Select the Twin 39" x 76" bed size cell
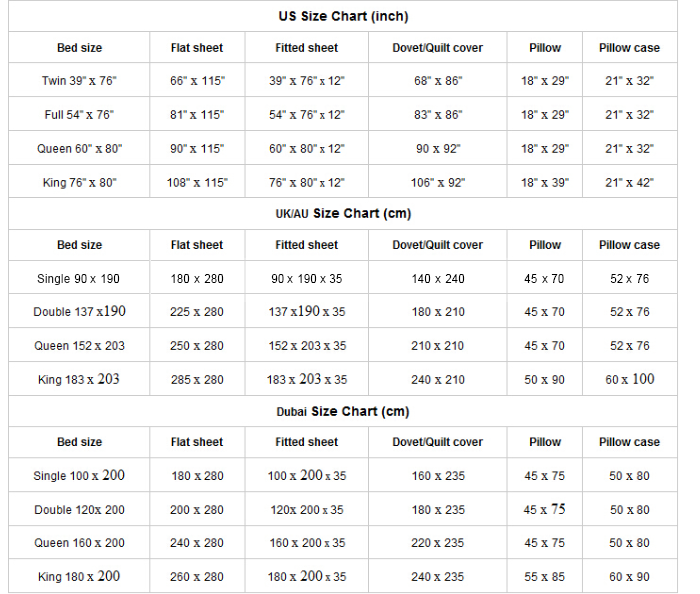This screenshot has height=594, width=700. [x=79, y=81]
